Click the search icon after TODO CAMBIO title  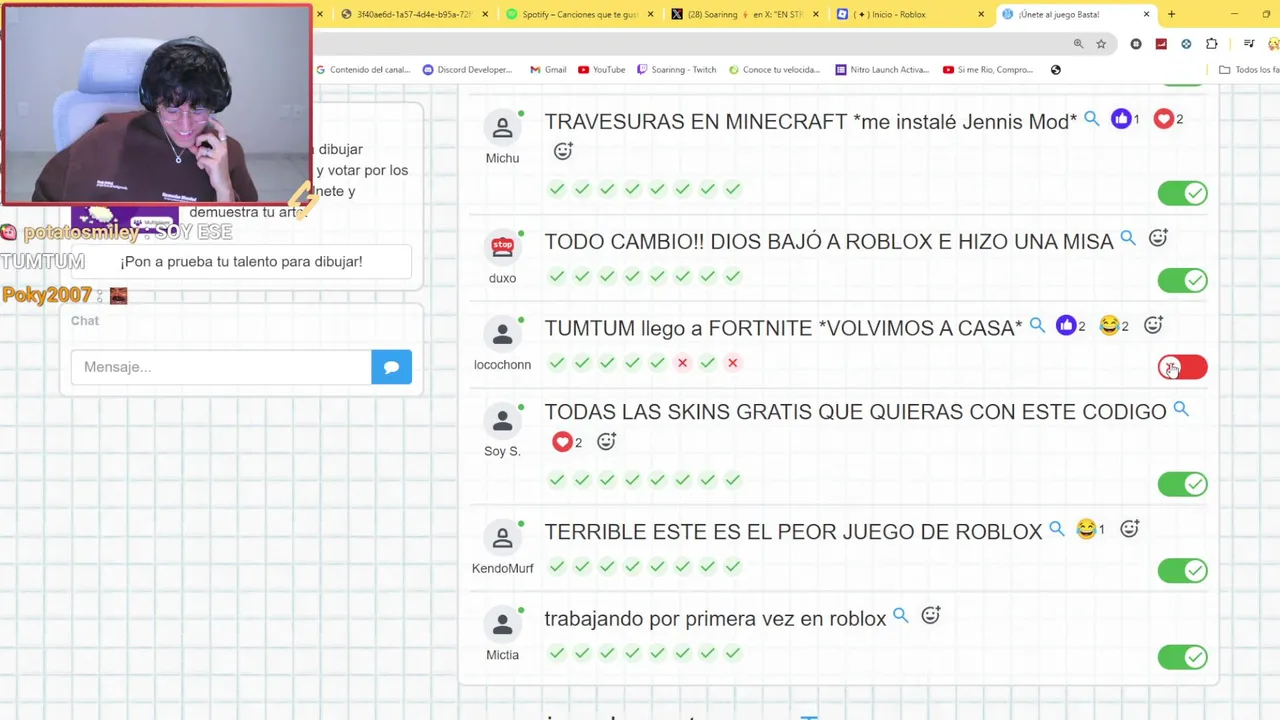click(x=1128, y=239)
